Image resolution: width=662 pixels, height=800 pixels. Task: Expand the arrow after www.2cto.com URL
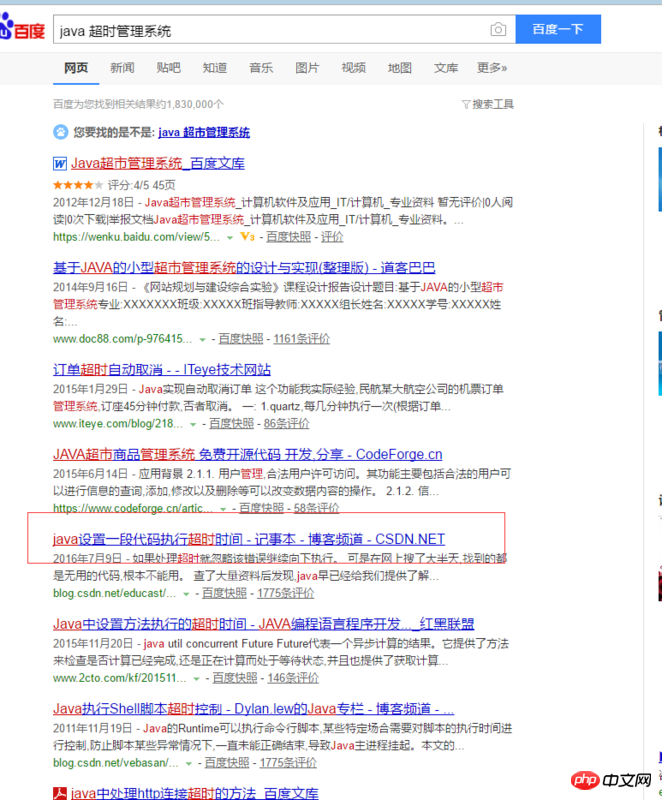196,678
